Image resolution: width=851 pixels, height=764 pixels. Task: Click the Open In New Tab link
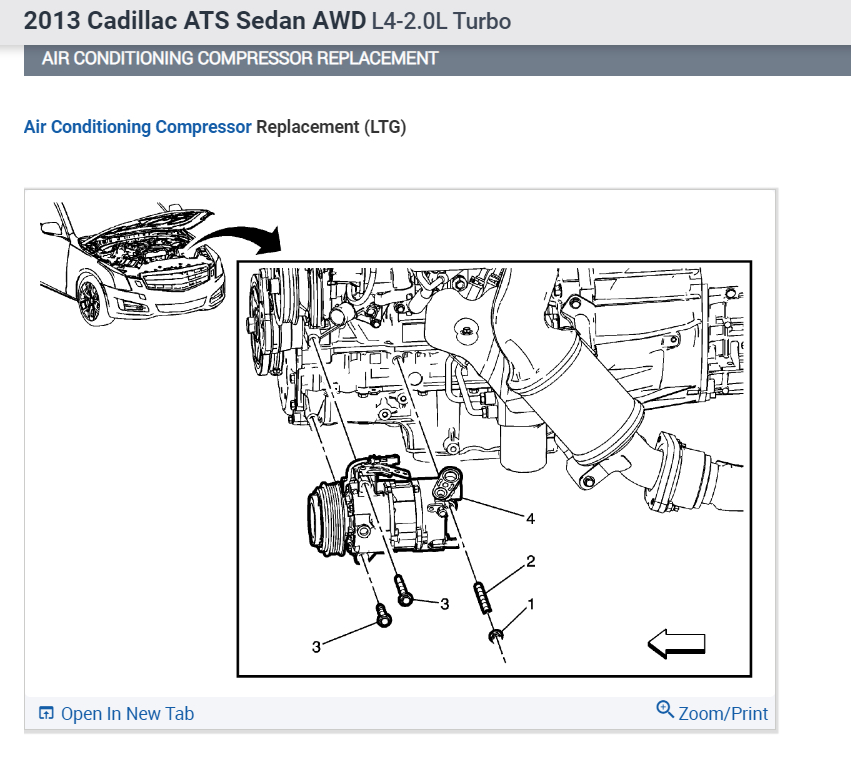[127, 714]
